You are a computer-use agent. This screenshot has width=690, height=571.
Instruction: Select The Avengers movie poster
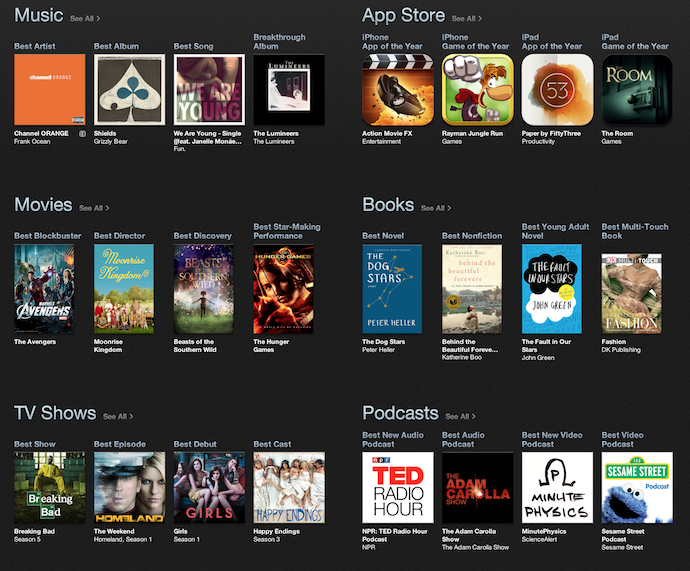44,289
